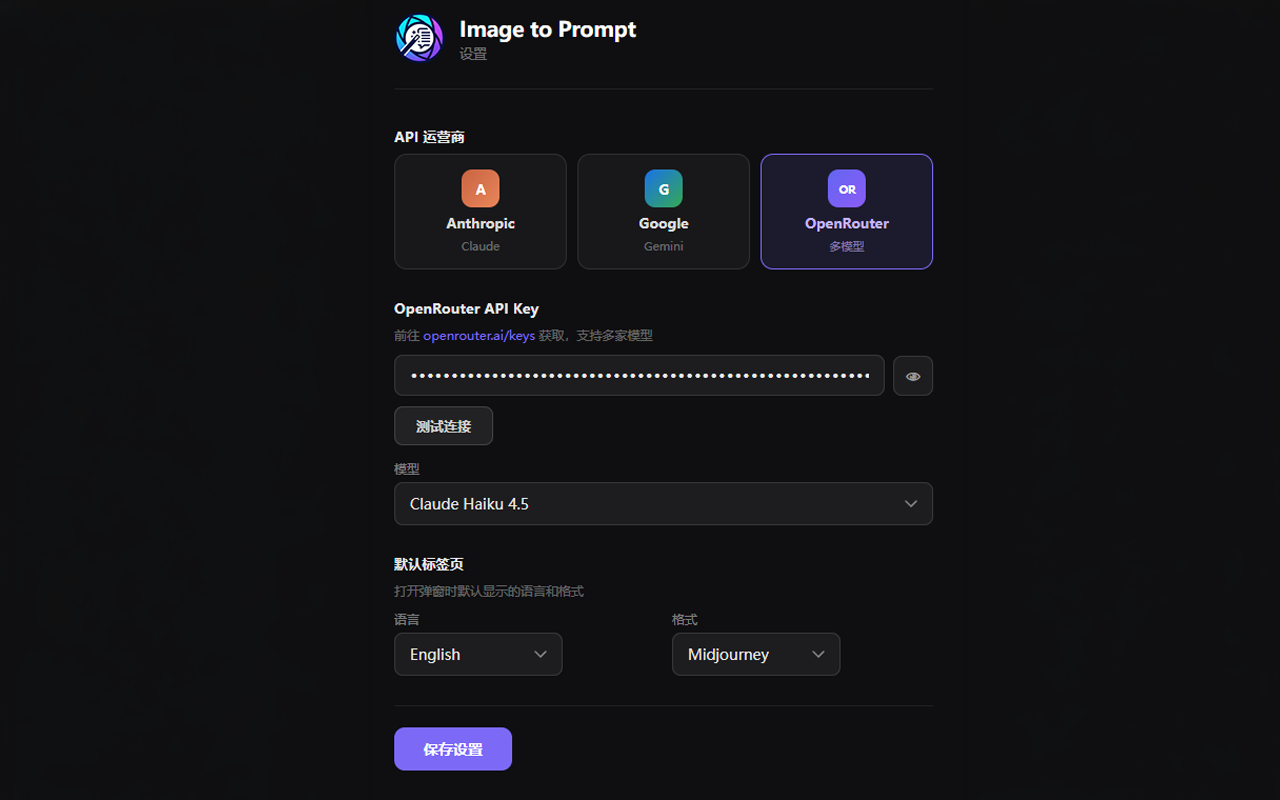Click the model dropdown chevron arrow
1280x800 pixels.
coord(911,504)
